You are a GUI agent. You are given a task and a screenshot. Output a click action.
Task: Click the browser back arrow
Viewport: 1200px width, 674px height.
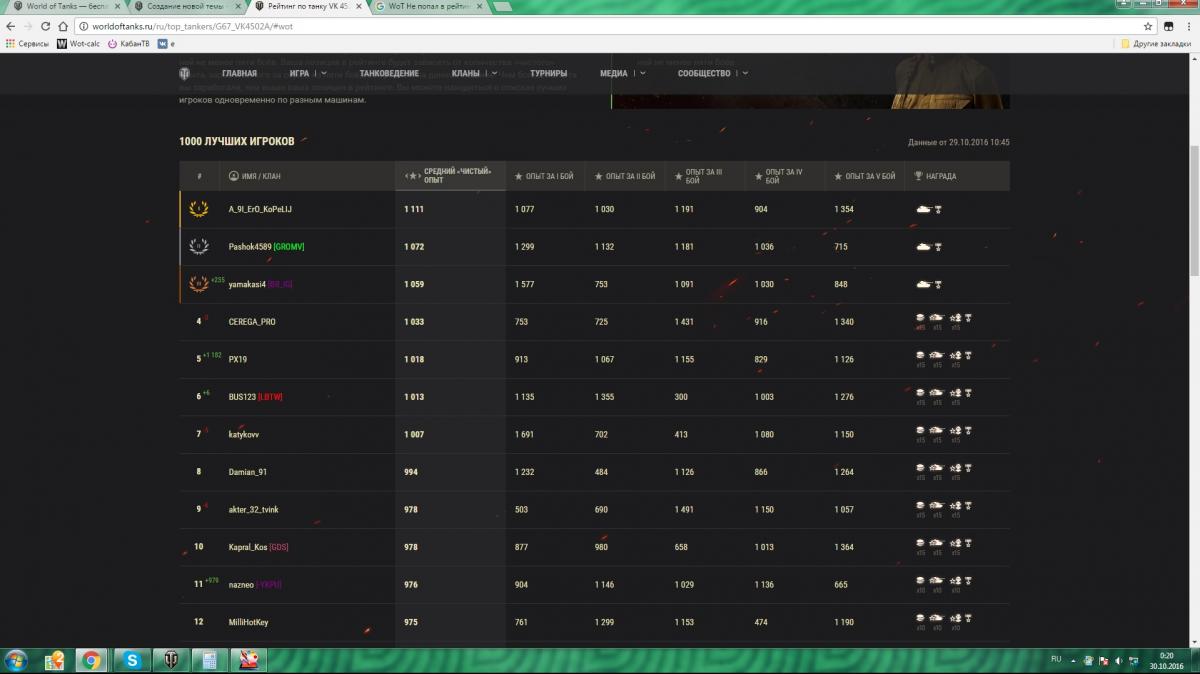pyautogui.click(x=11, y=27)
